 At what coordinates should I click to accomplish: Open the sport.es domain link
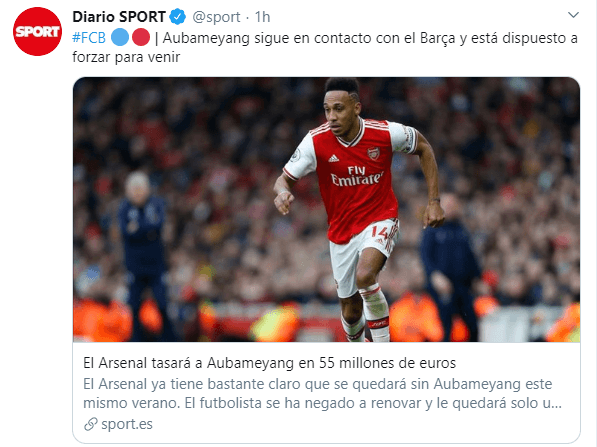(127, 424)
